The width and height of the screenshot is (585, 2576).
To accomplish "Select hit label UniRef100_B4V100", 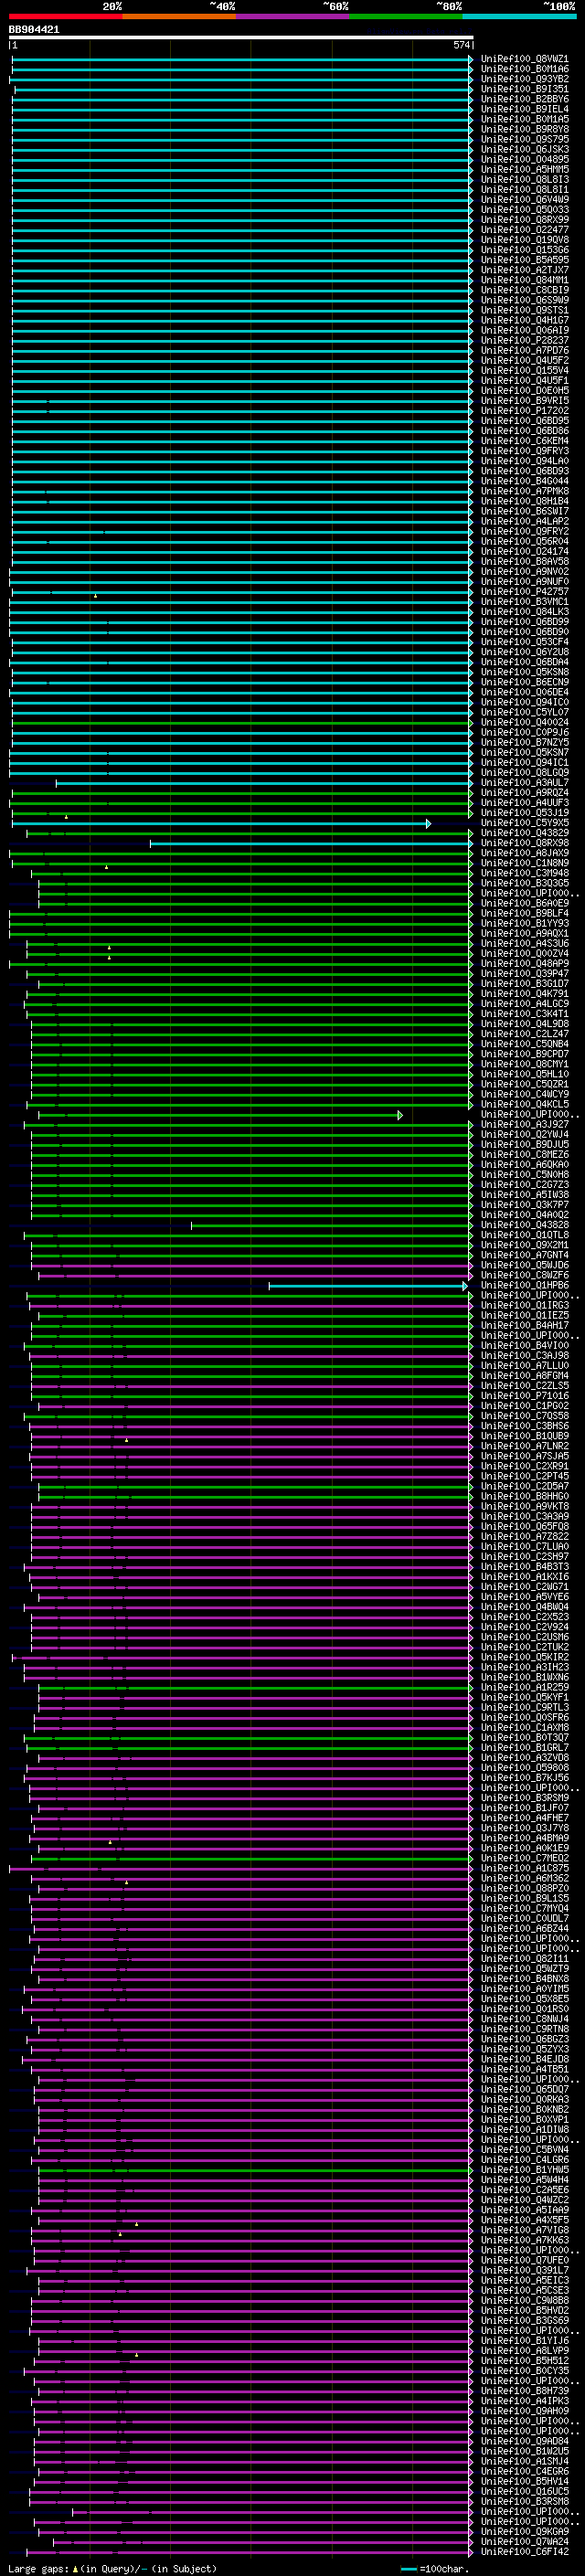I will pos(525,1345).
